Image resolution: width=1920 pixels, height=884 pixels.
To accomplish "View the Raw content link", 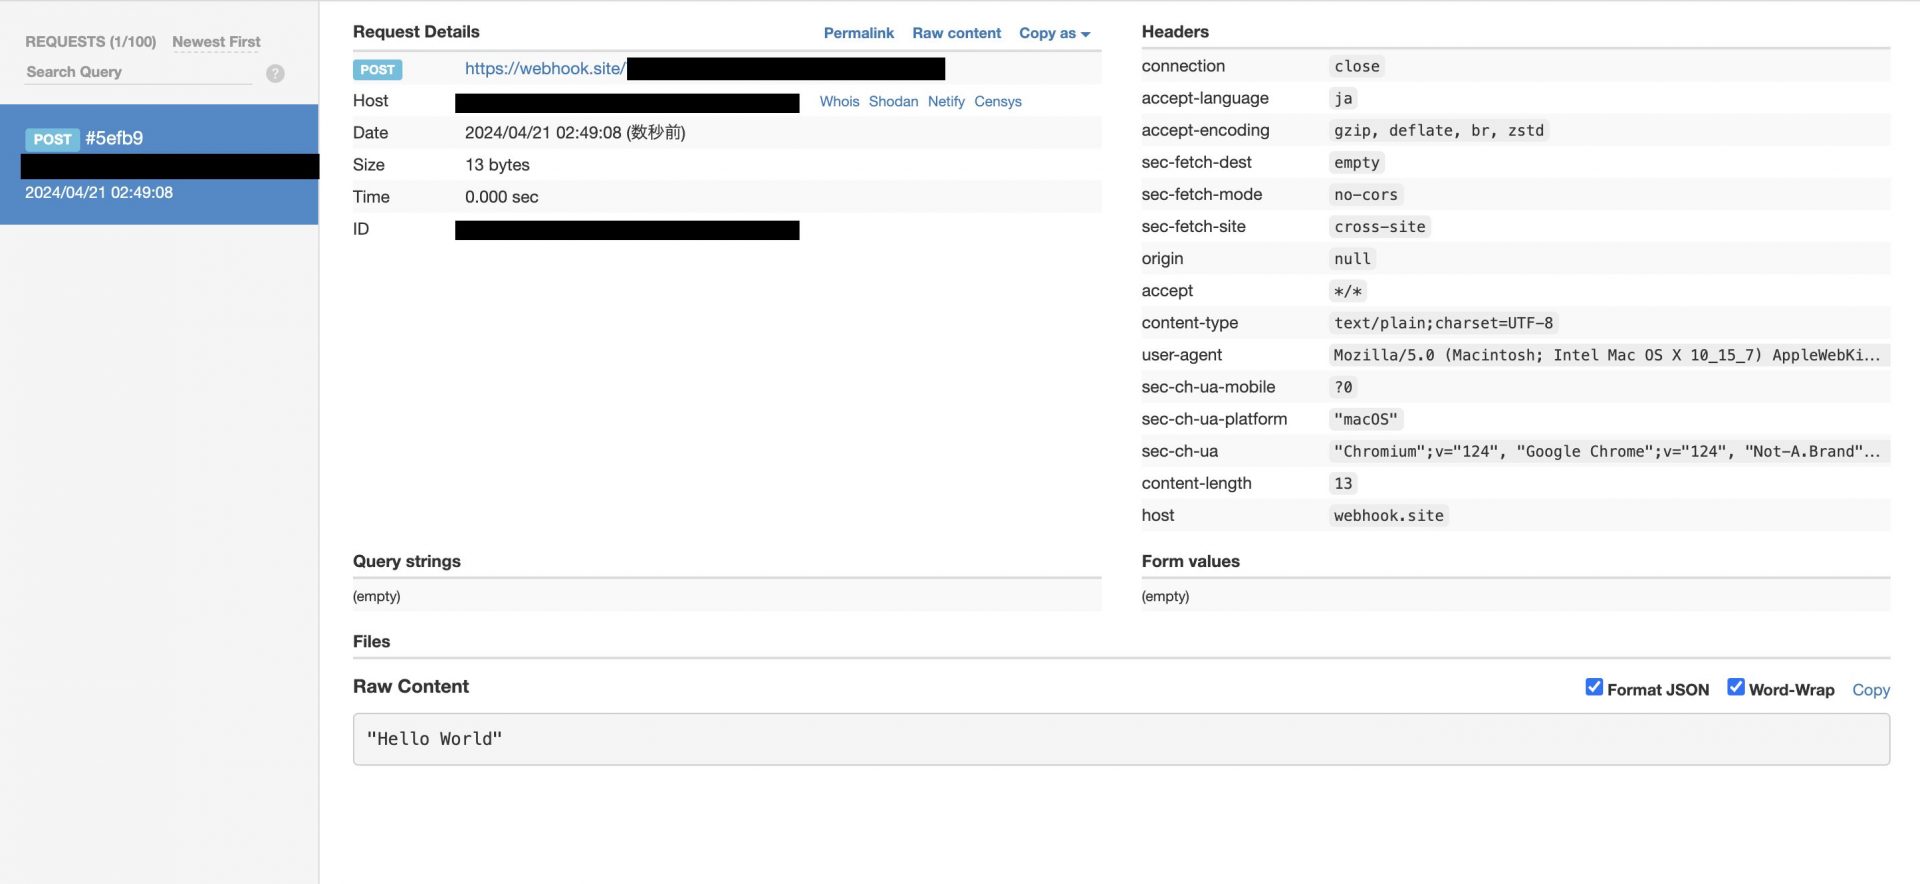I will (956, 33).
